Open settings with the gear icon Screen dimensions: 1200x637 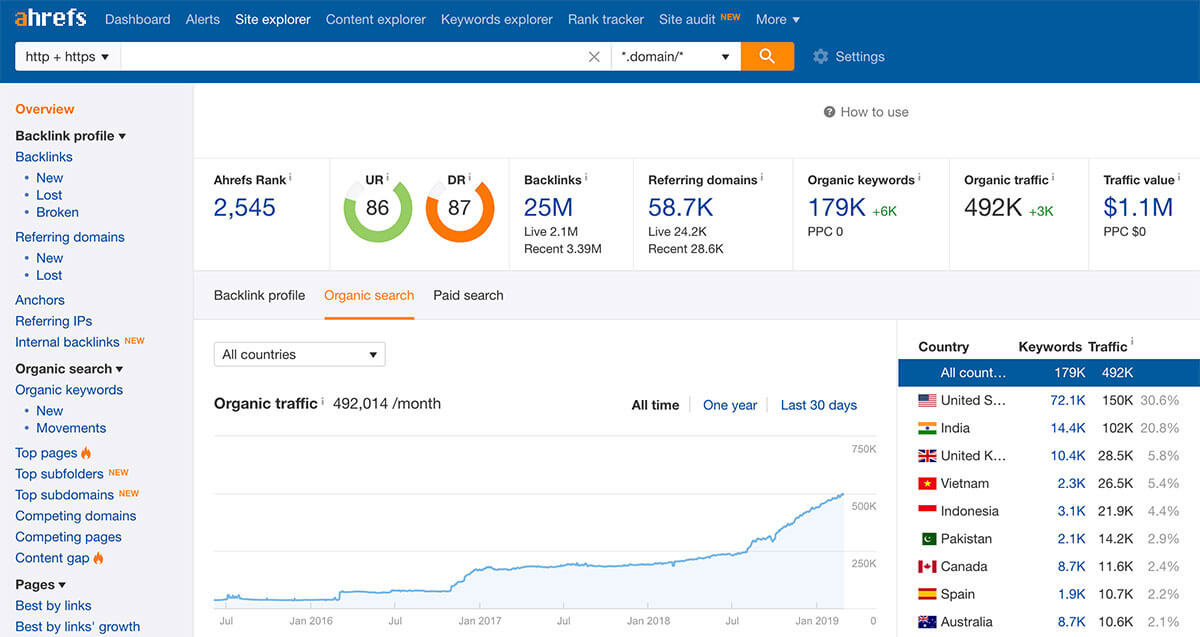pos(820,56)
